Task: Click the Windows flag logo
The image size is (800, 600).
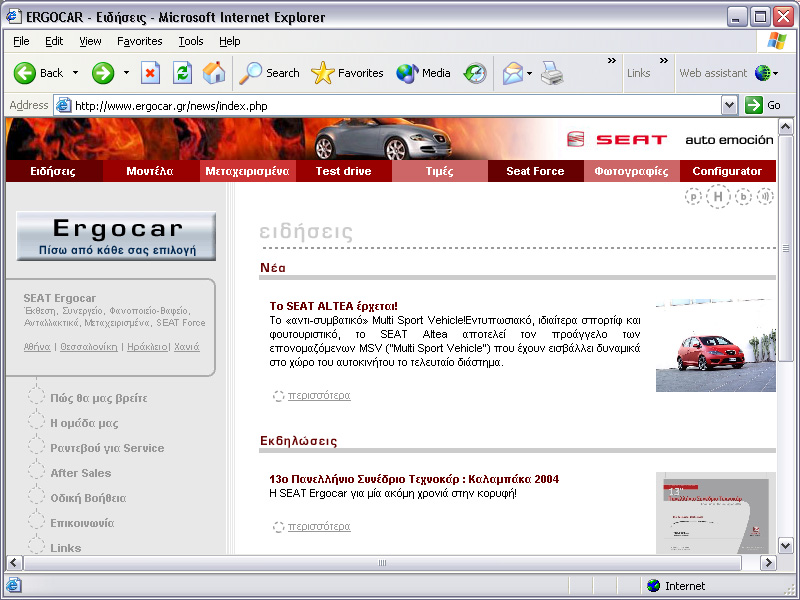Action: coord(777,41)
